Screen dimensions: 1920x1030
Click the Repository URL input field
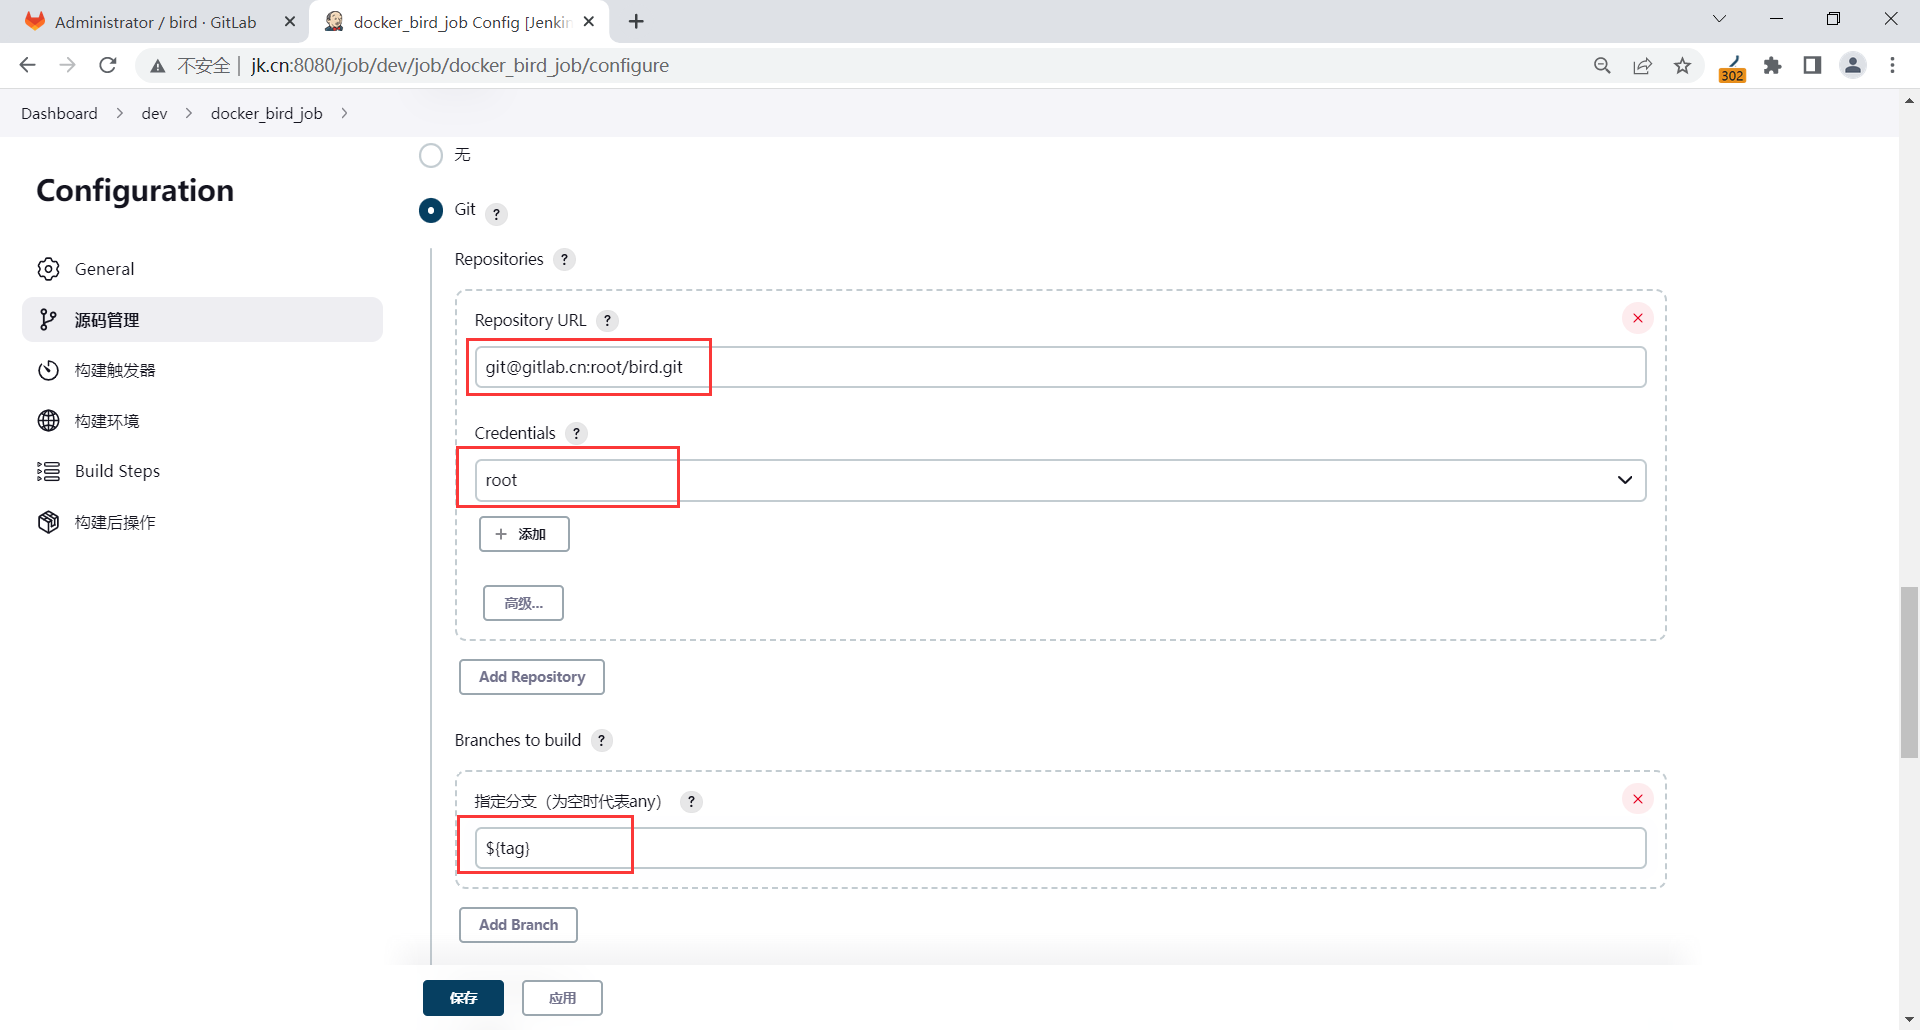[x=1060, y=367]
